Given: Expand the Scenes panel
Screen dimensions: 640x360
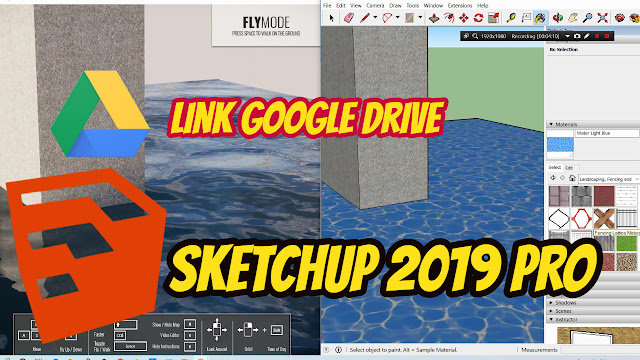Looking at the screenshot, I should click(551, 311).
